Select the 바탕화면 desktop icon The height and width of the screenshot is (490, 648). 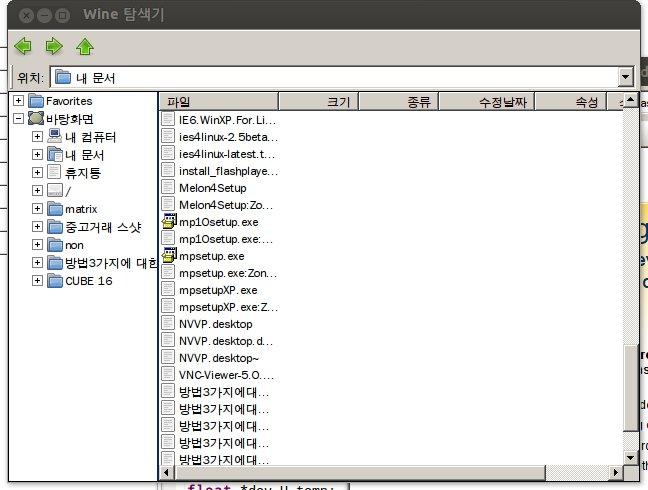click(36, 118)
